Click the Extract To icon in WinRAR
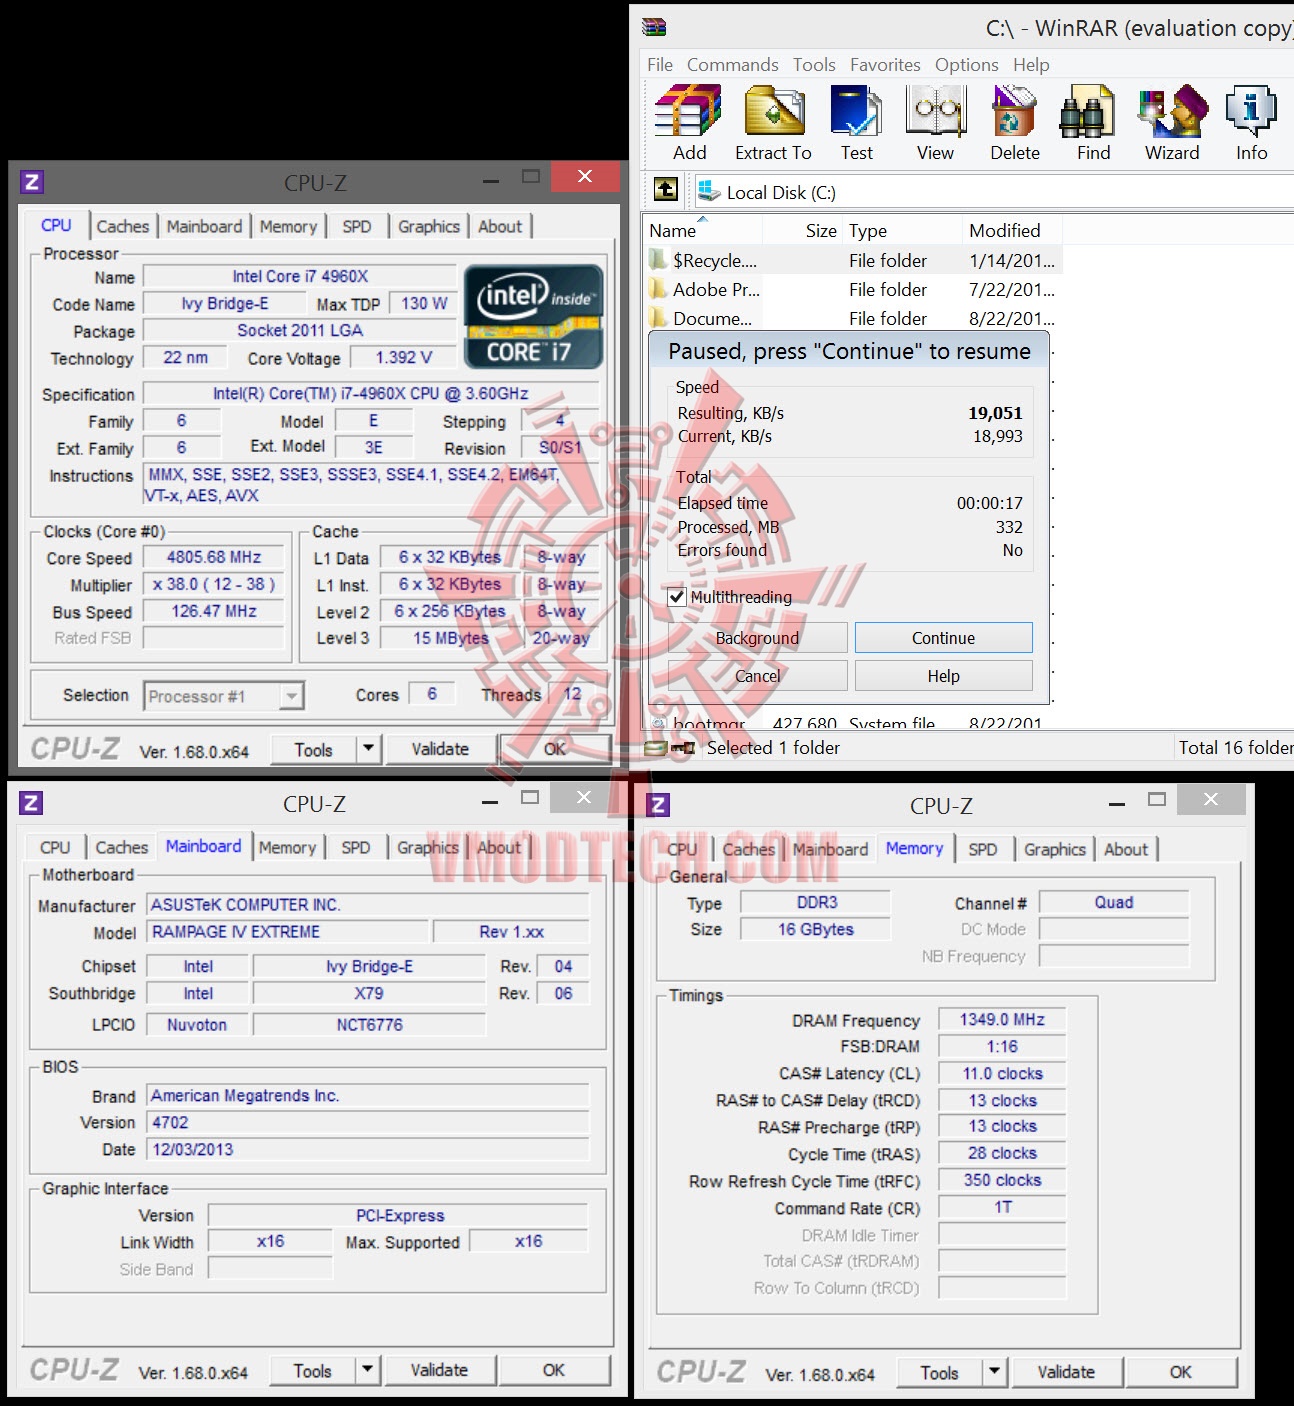 774,111
